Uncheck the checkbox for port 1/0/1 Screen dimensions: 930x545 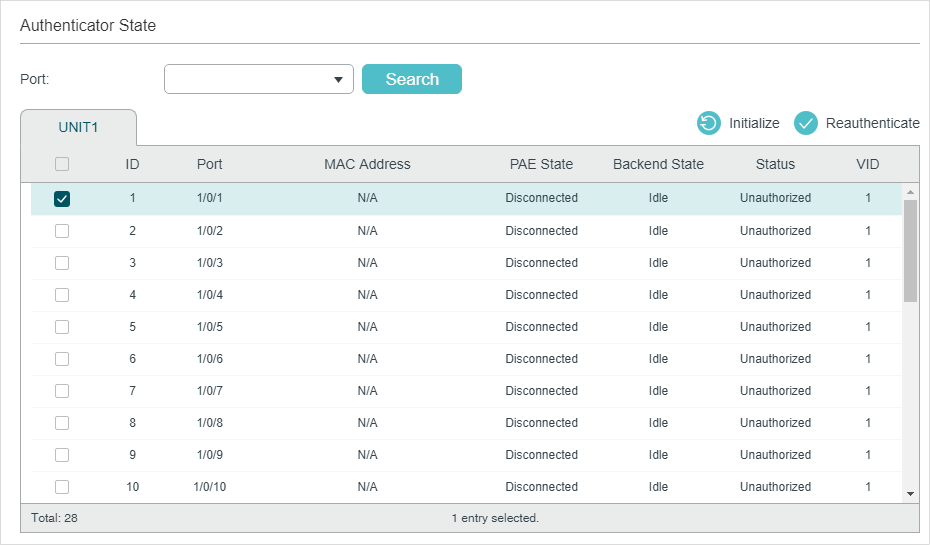[x=62, y=199]
